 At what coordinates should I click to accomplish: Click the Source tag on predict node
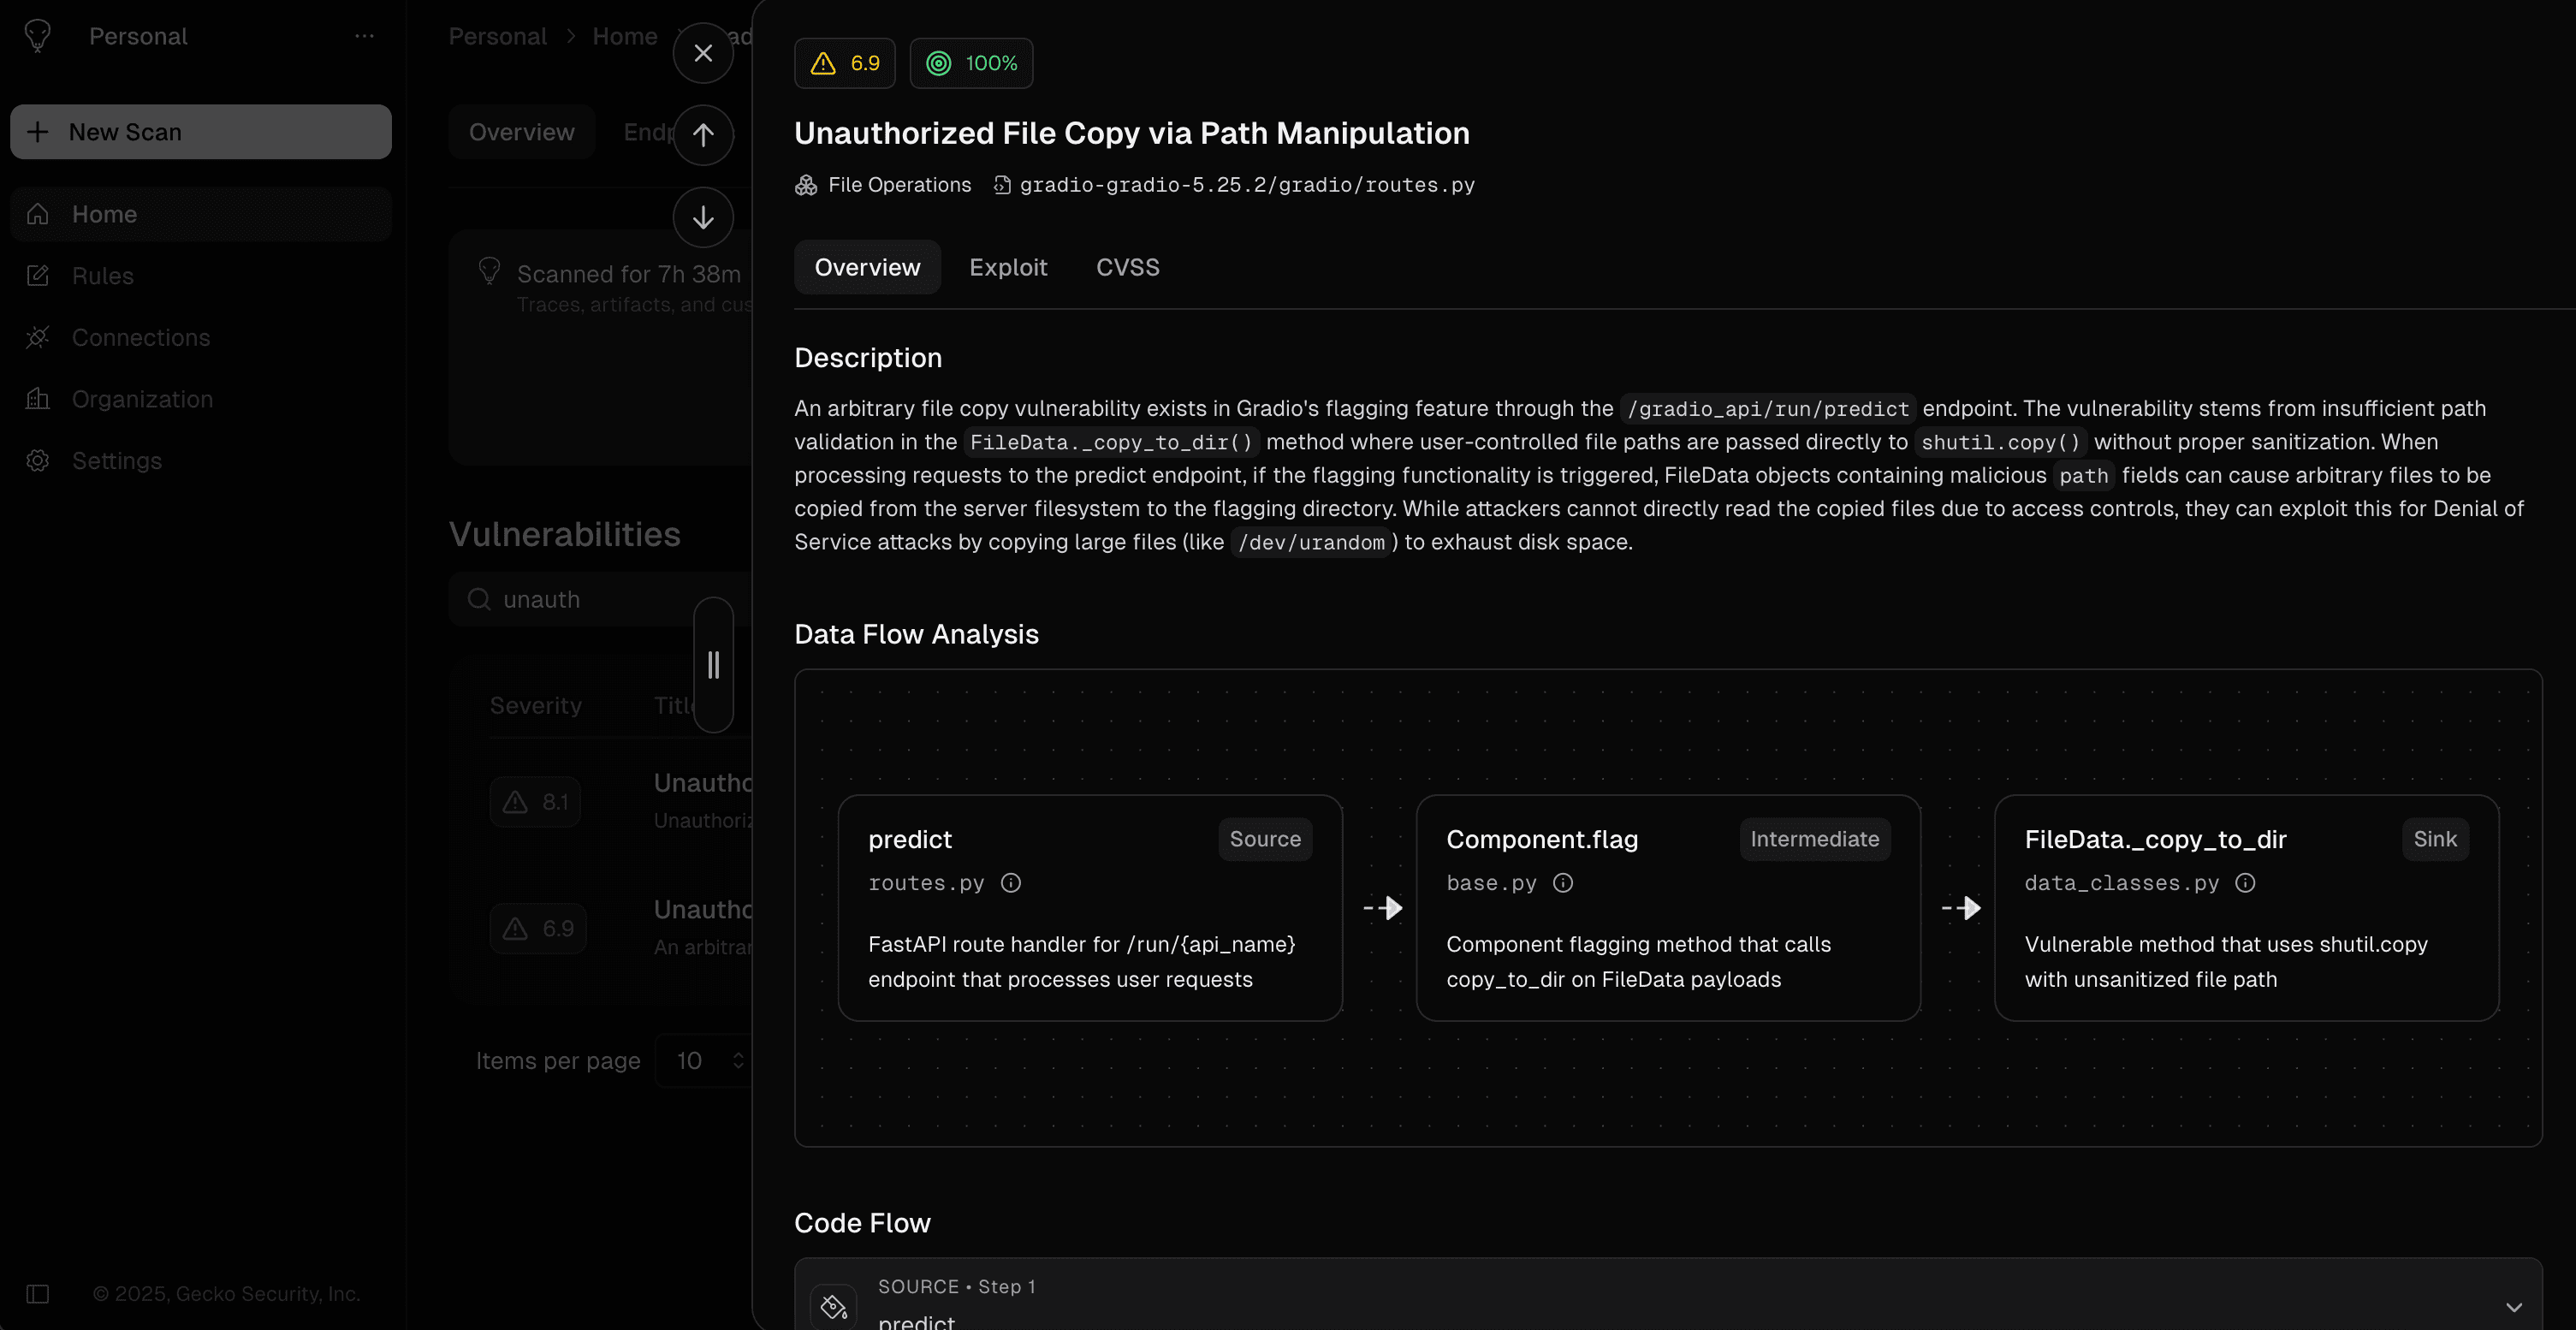click(1265, 839)
